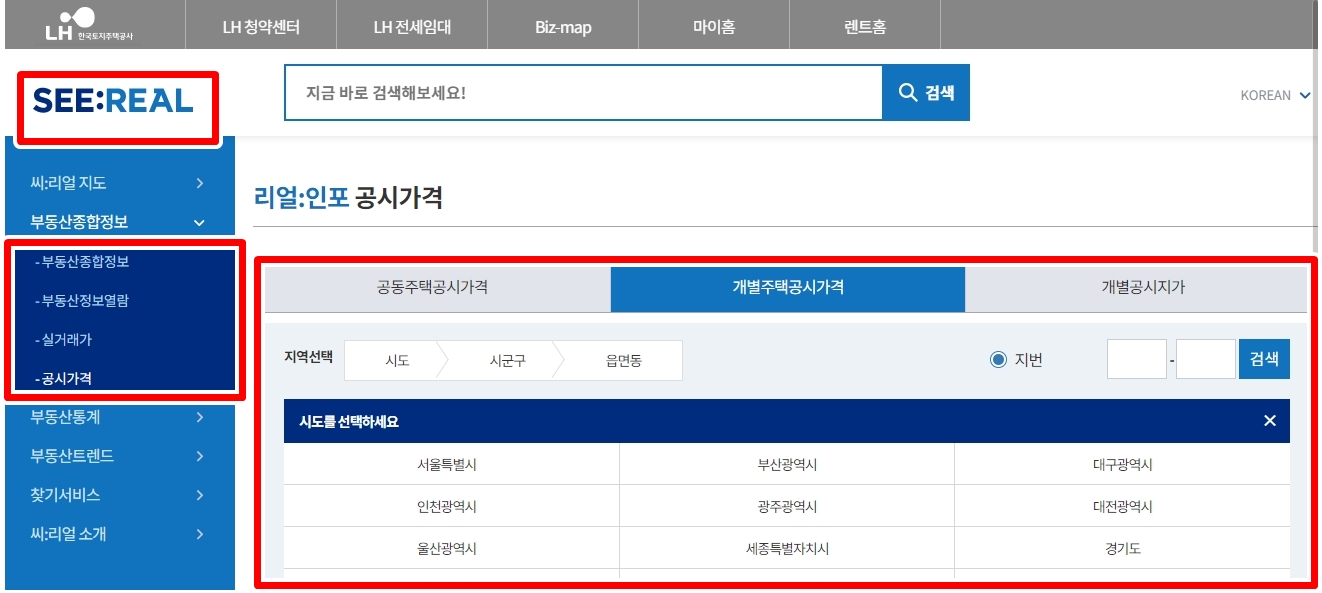1322x593 pixels.
Task: Expand 부동산트렌드 sidebar menu
Action: (x=119, y=456)
